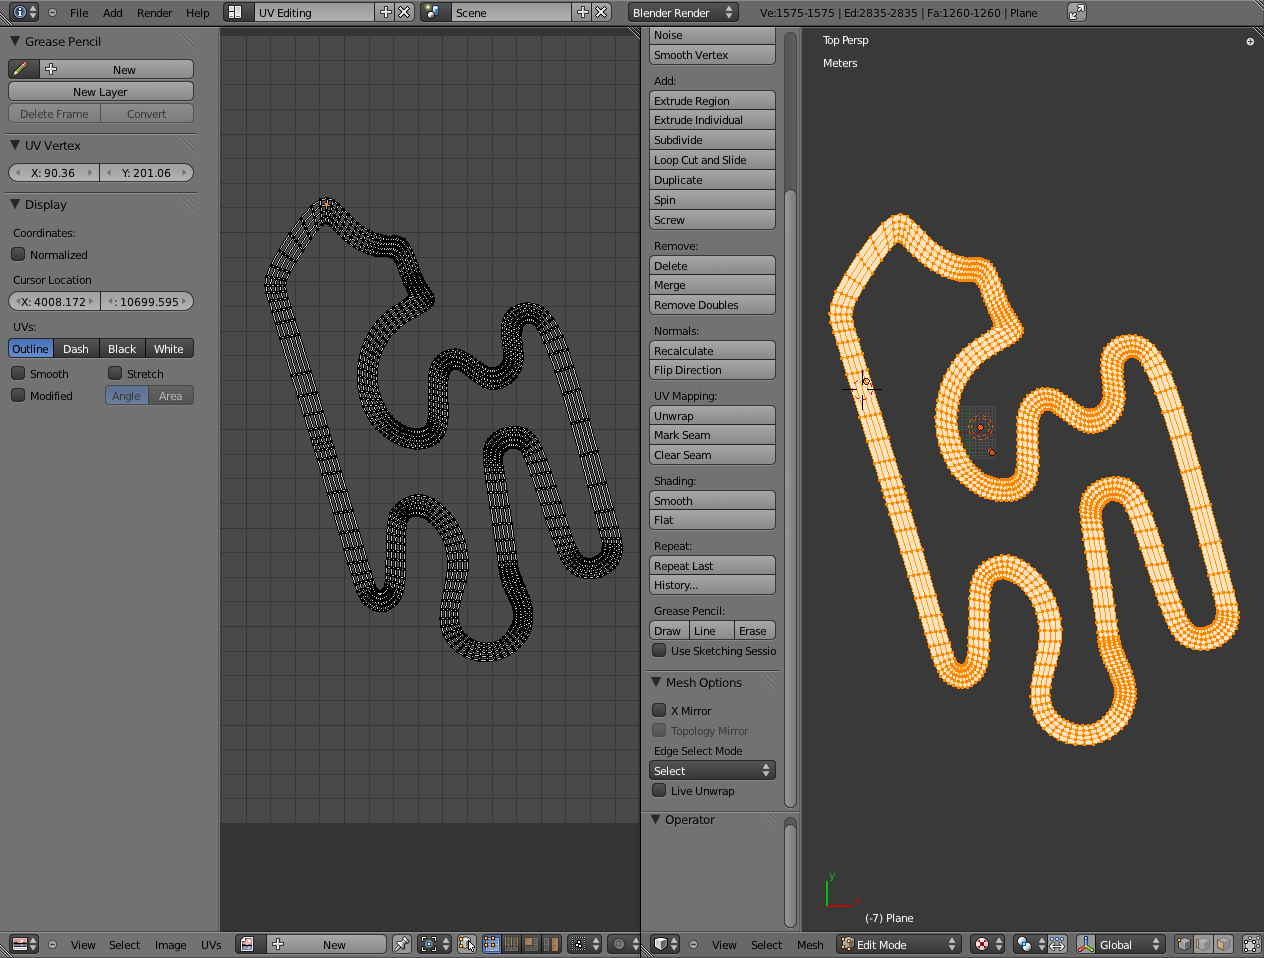The image size is (1264, 958).
Task: Open the Mesh menu
Action: coord(810,945)
